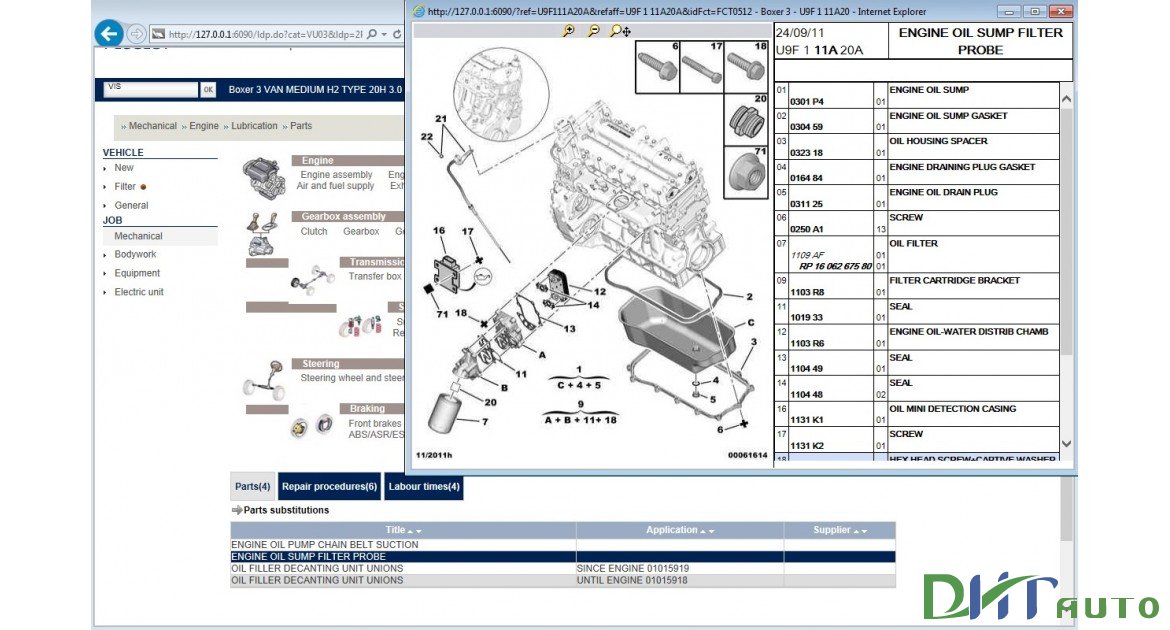The height and width of the screenshot is (630, 1170).
Task: Click the search magnifier in the address bar
Action: [371, 33]
